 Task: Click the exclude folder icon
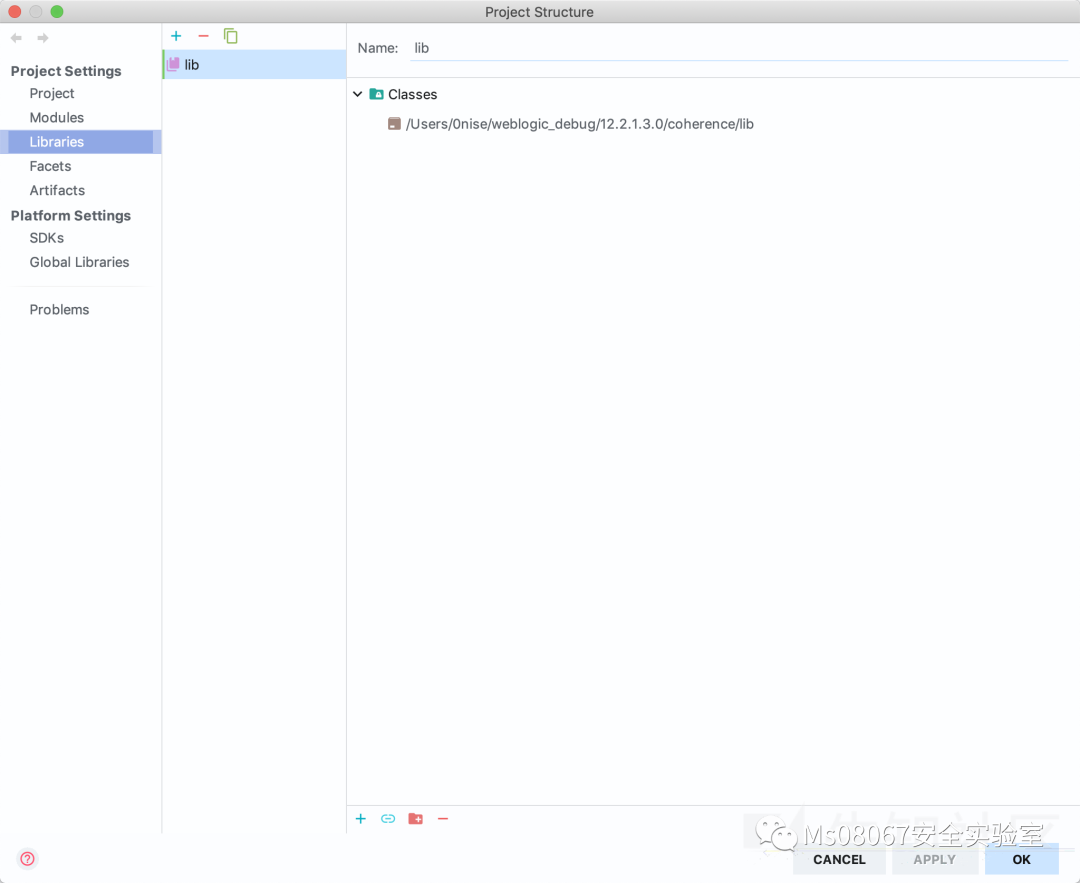coord(415,818)
